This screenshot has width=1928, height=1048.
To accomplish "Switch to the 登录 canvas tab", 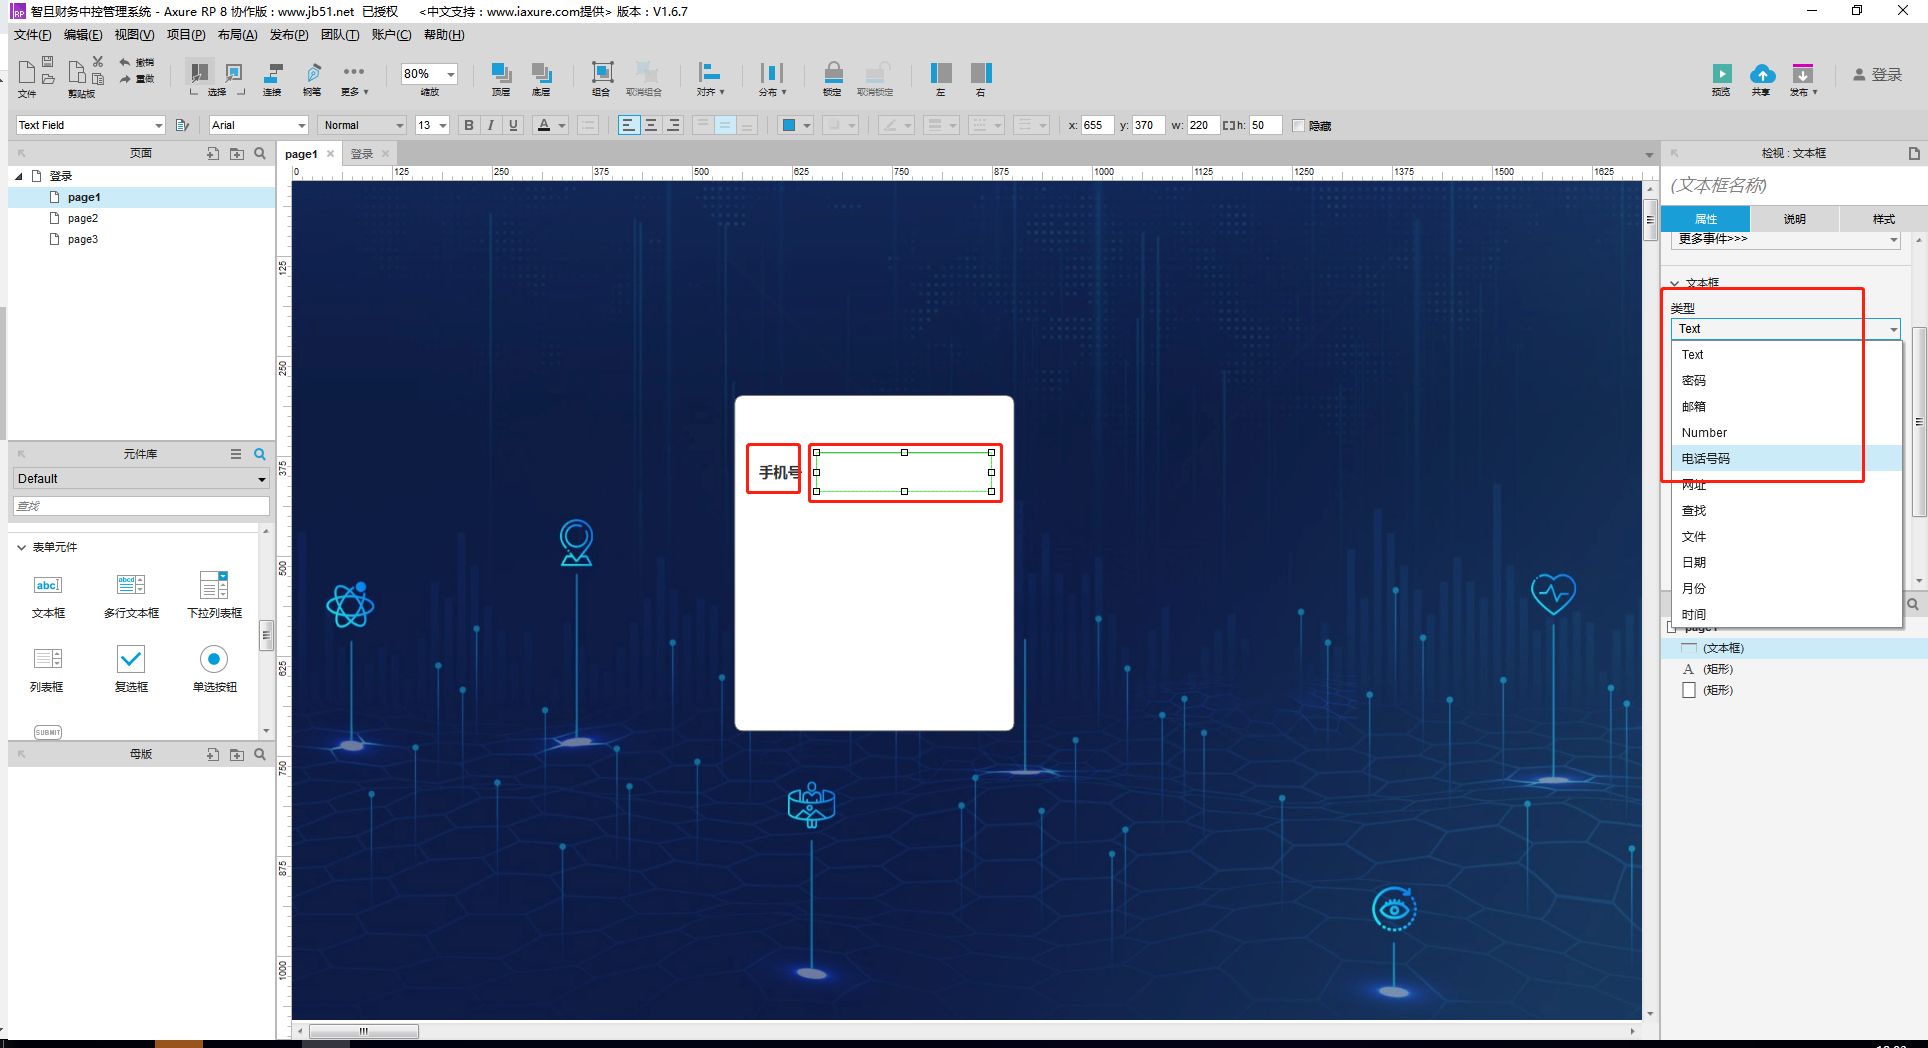I will (362, 154).
